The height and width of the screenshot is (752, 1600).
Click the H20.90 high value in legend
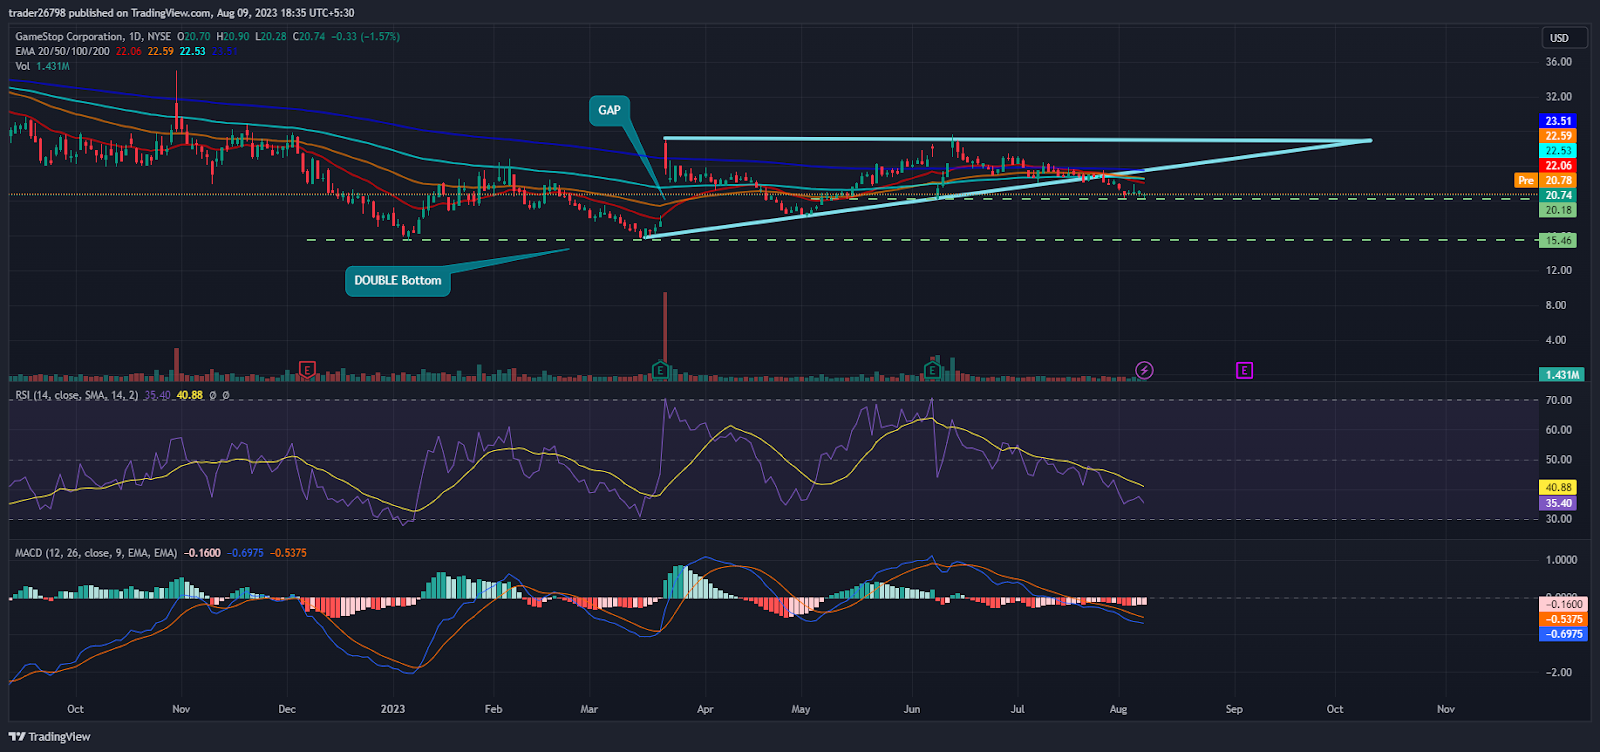[233, 36]
